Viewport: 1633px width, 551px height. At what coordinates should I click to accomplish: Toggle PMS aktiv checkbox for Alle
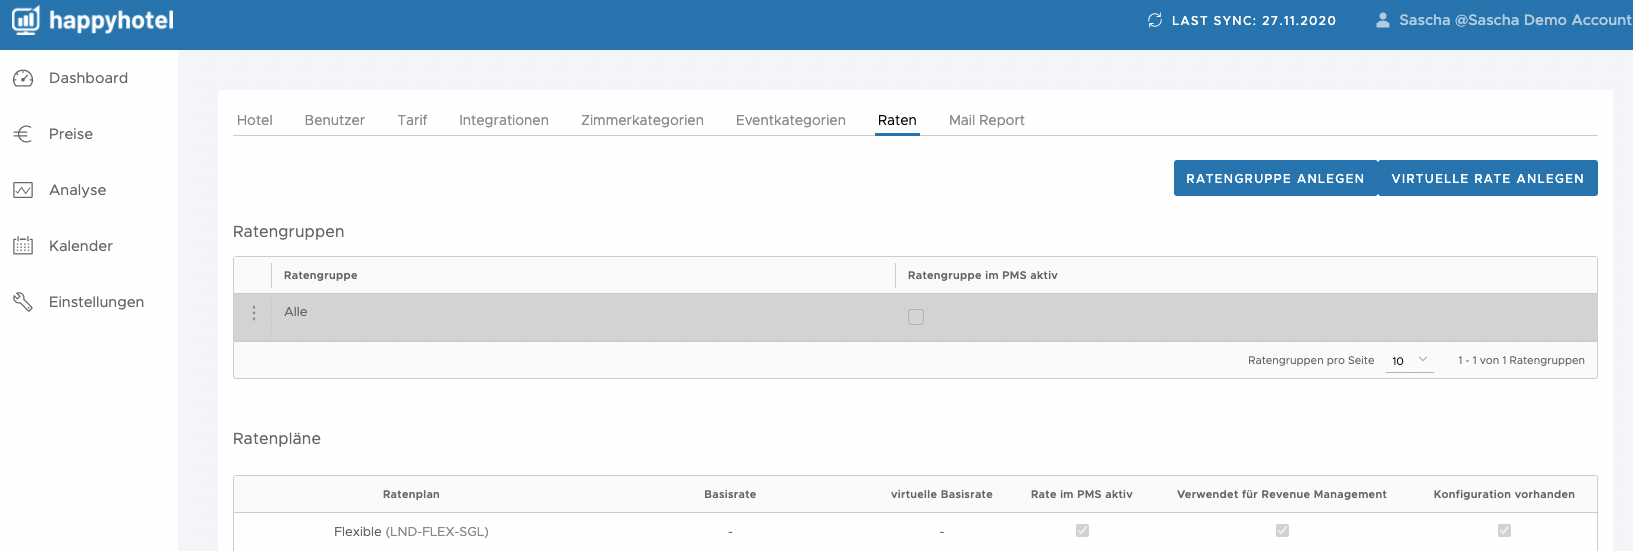point(916,317)
